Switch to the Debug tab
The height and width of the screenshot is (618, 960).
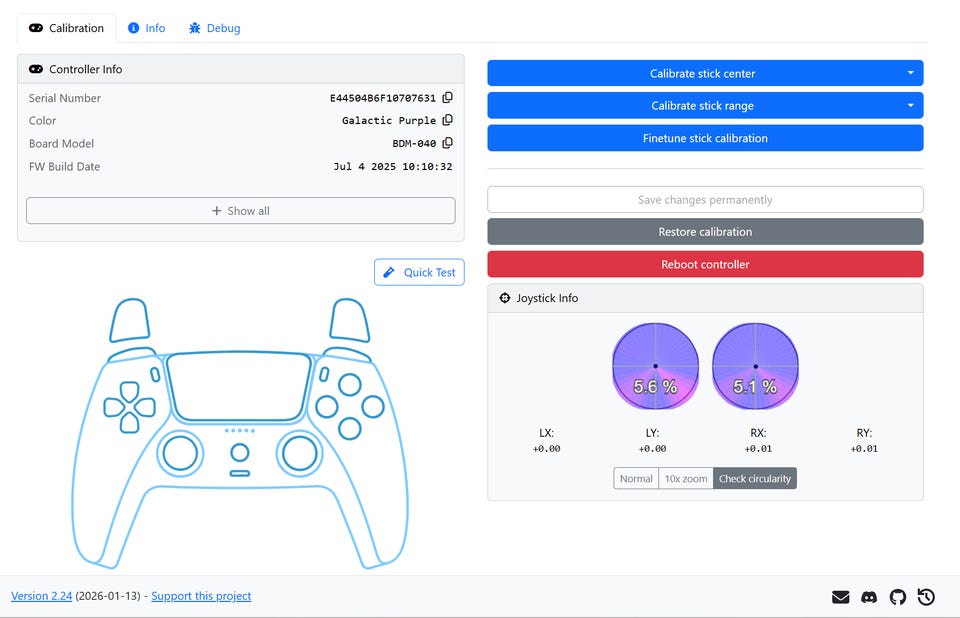[x=214, y=28]
